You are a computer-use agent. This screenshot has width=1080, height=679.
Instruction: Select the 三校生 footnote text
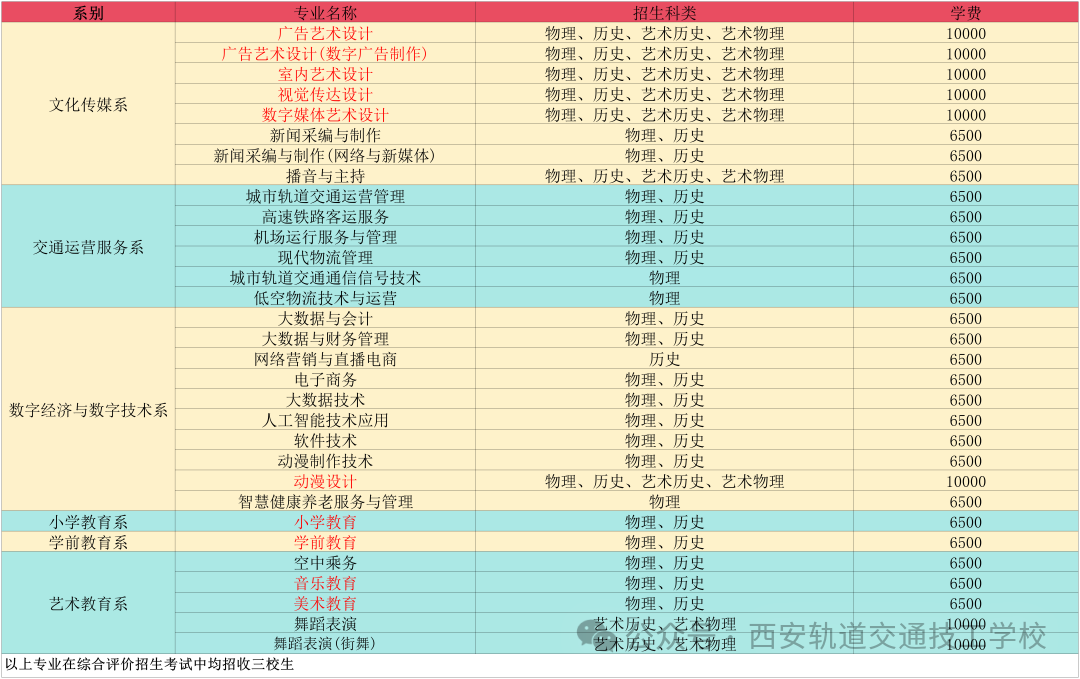(150, 666)
